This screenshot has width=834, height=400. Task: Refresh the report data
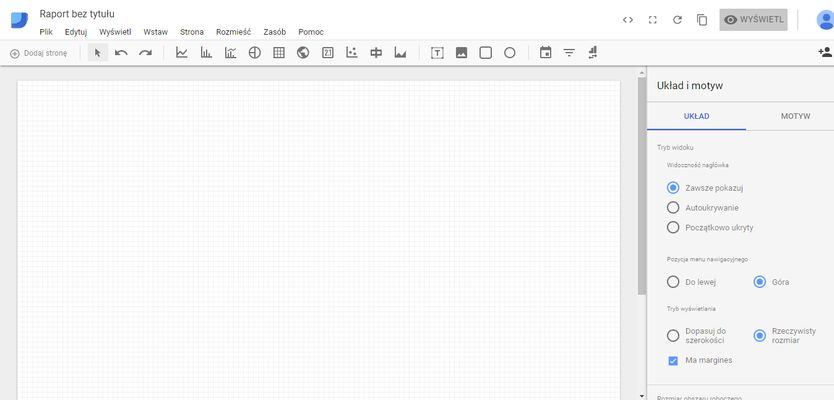coord(677,20)
